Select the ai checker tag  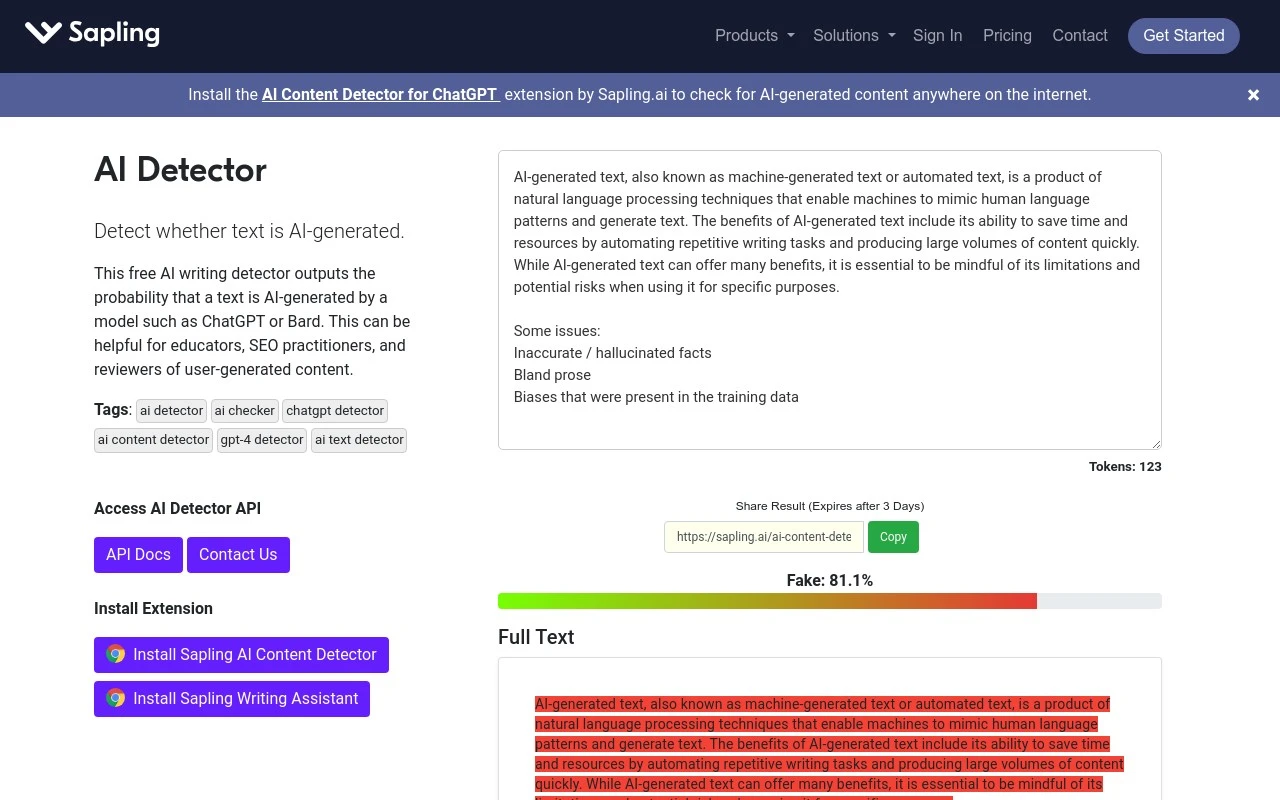pos(245,410)
